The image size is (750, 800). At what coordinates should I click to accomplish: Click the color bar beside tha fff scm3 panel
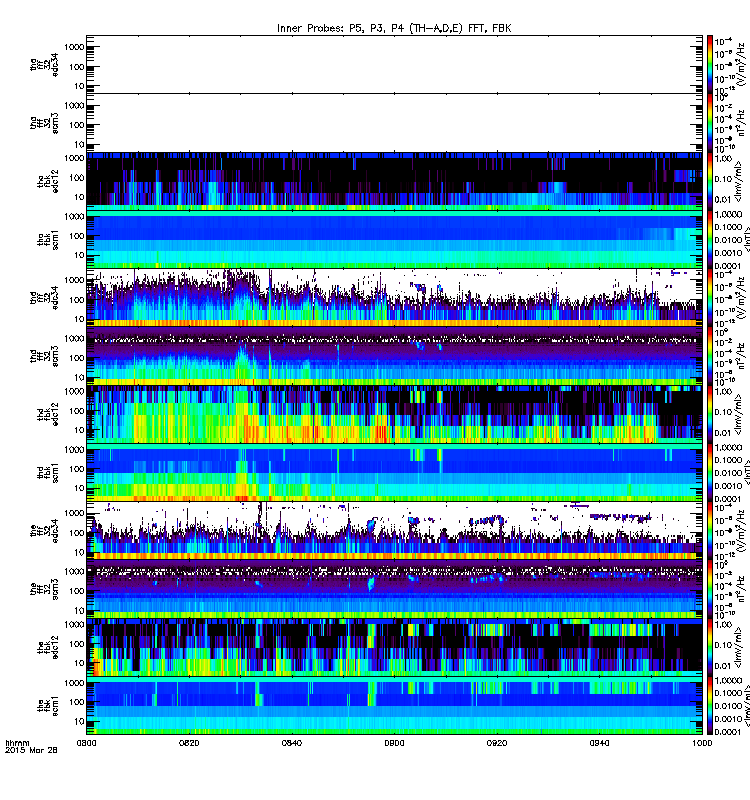pos(710,122)
